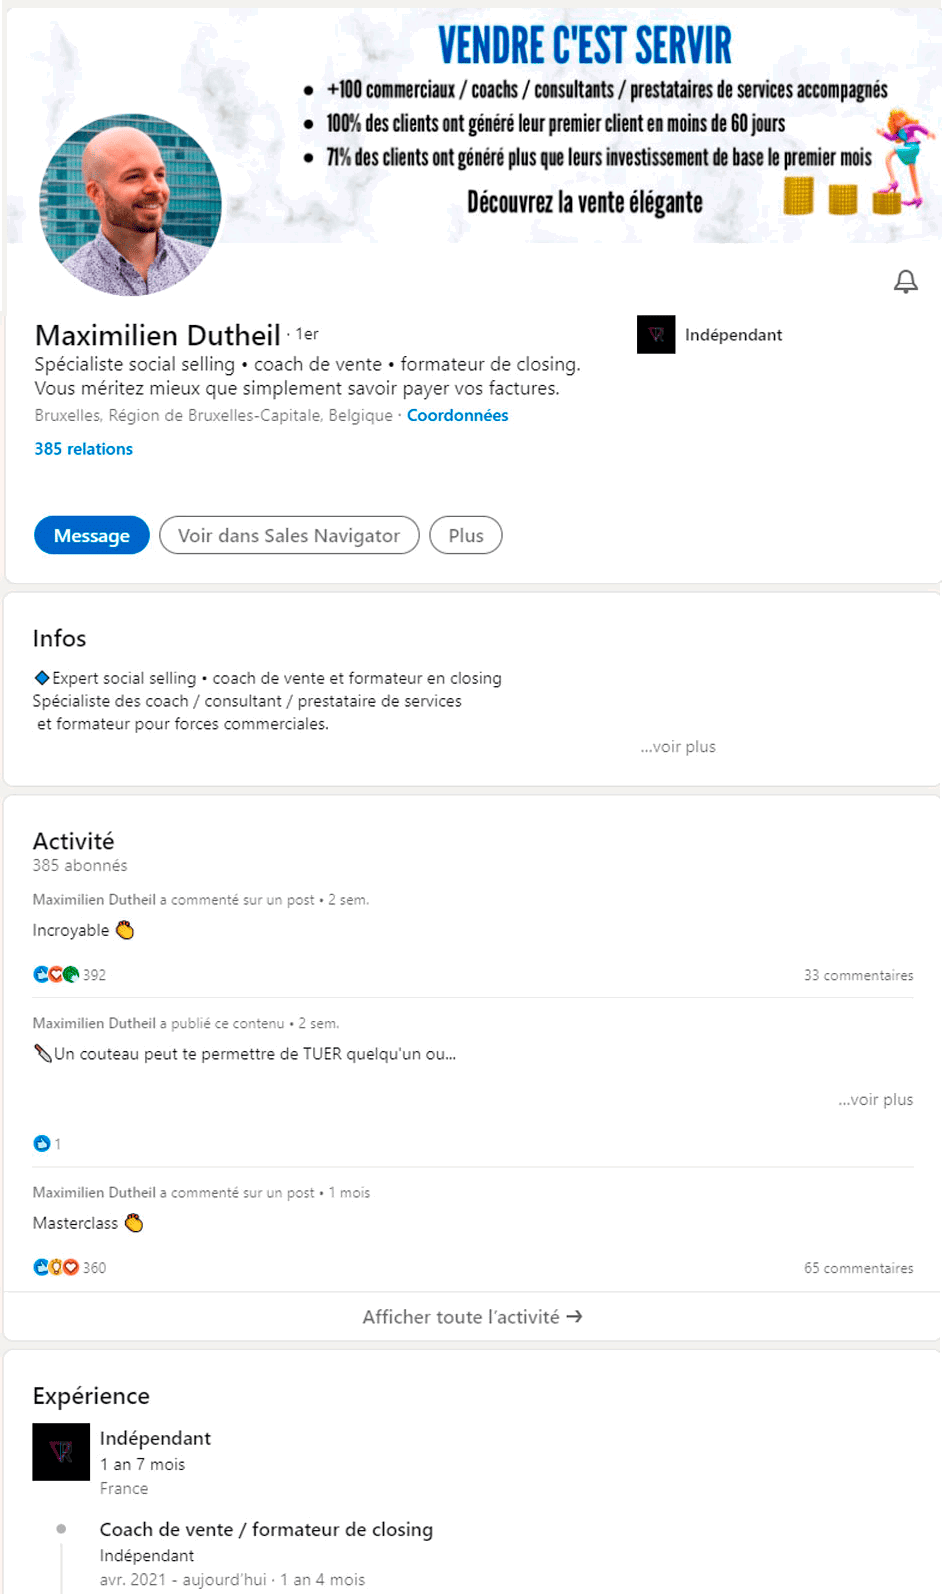
Task: Expand the couteau post with voir plus
Action: 875,1099
